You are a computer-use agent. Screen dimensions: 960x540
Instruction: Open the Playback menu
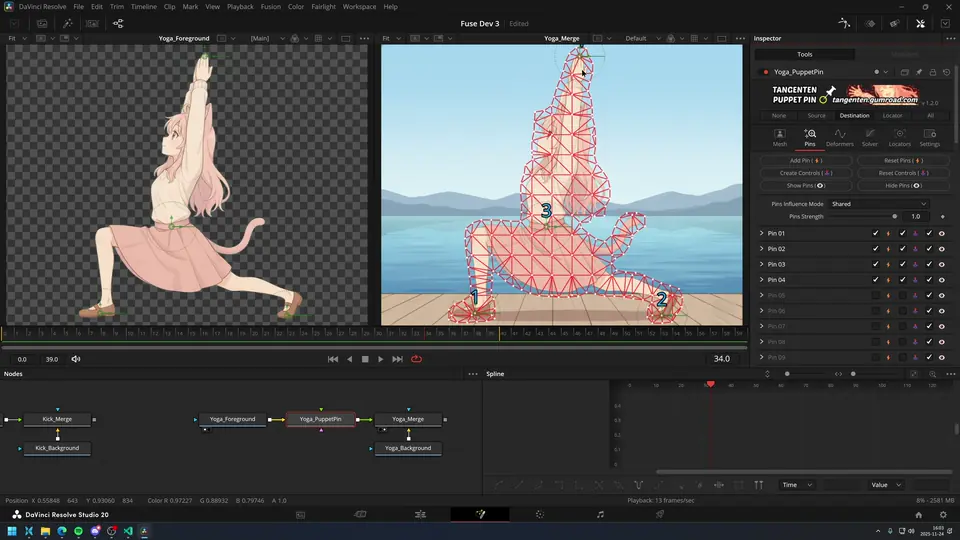[240, 7]
